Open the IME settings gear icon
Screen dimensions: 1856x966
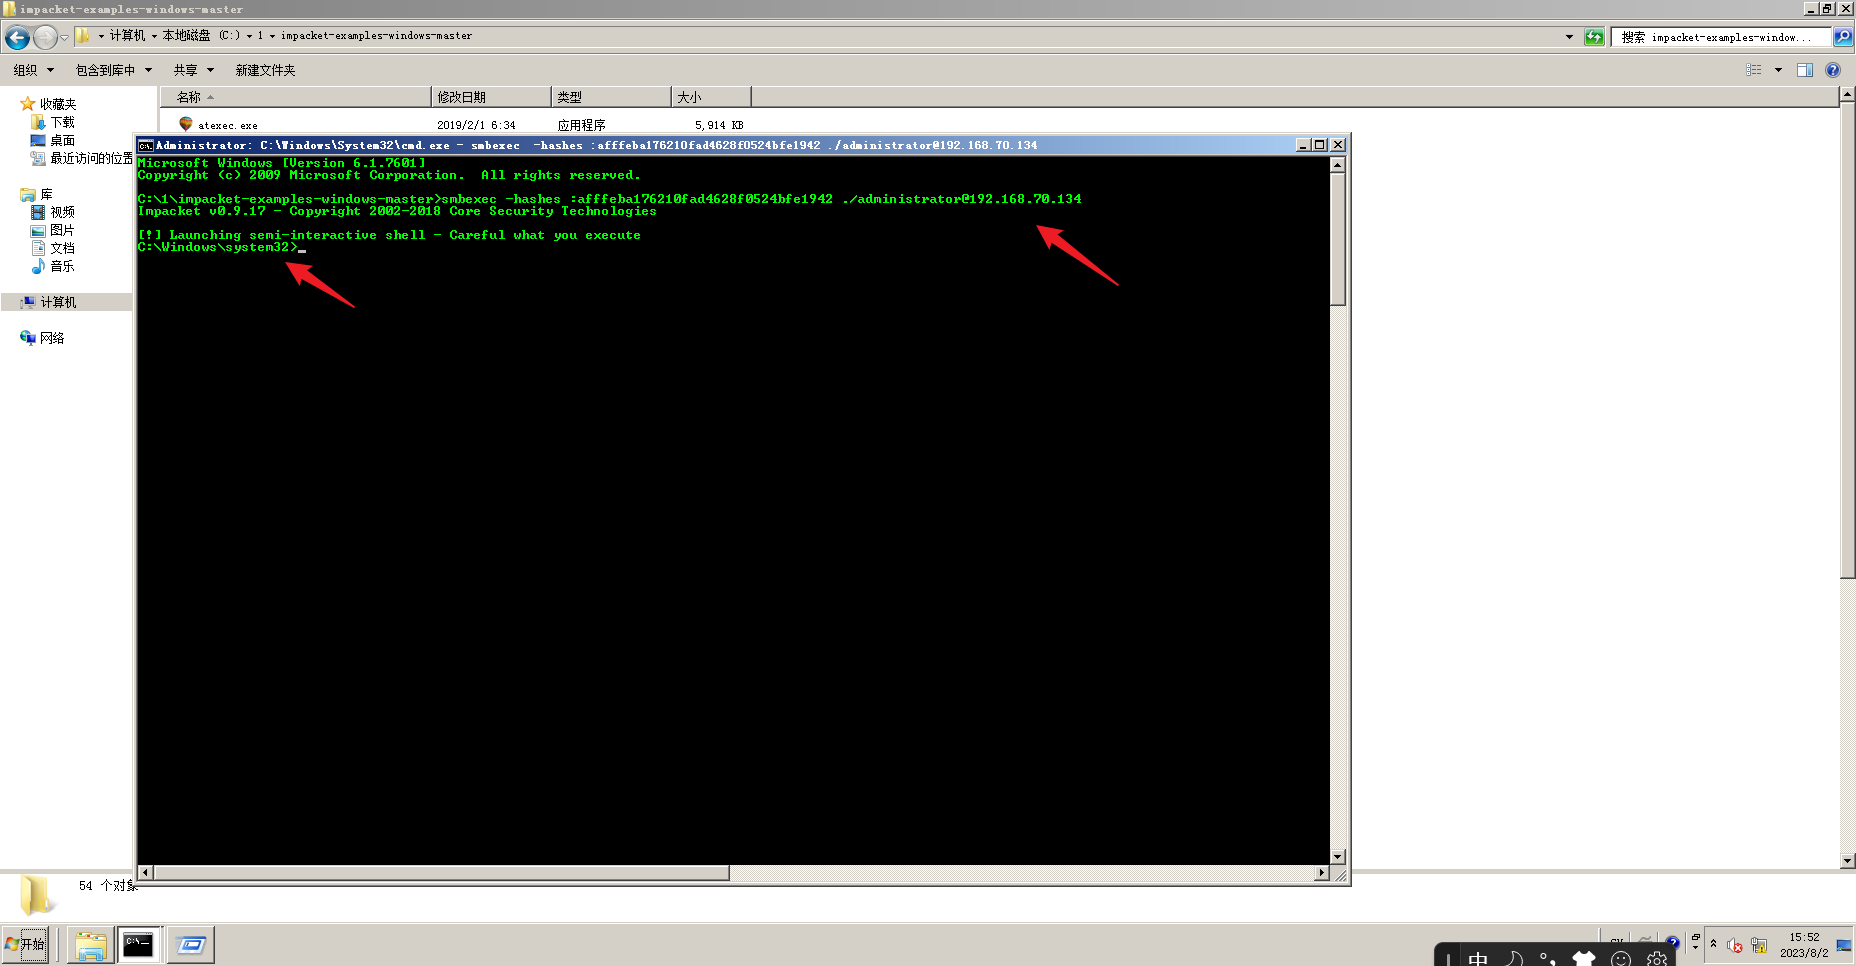coord(1657,959)
